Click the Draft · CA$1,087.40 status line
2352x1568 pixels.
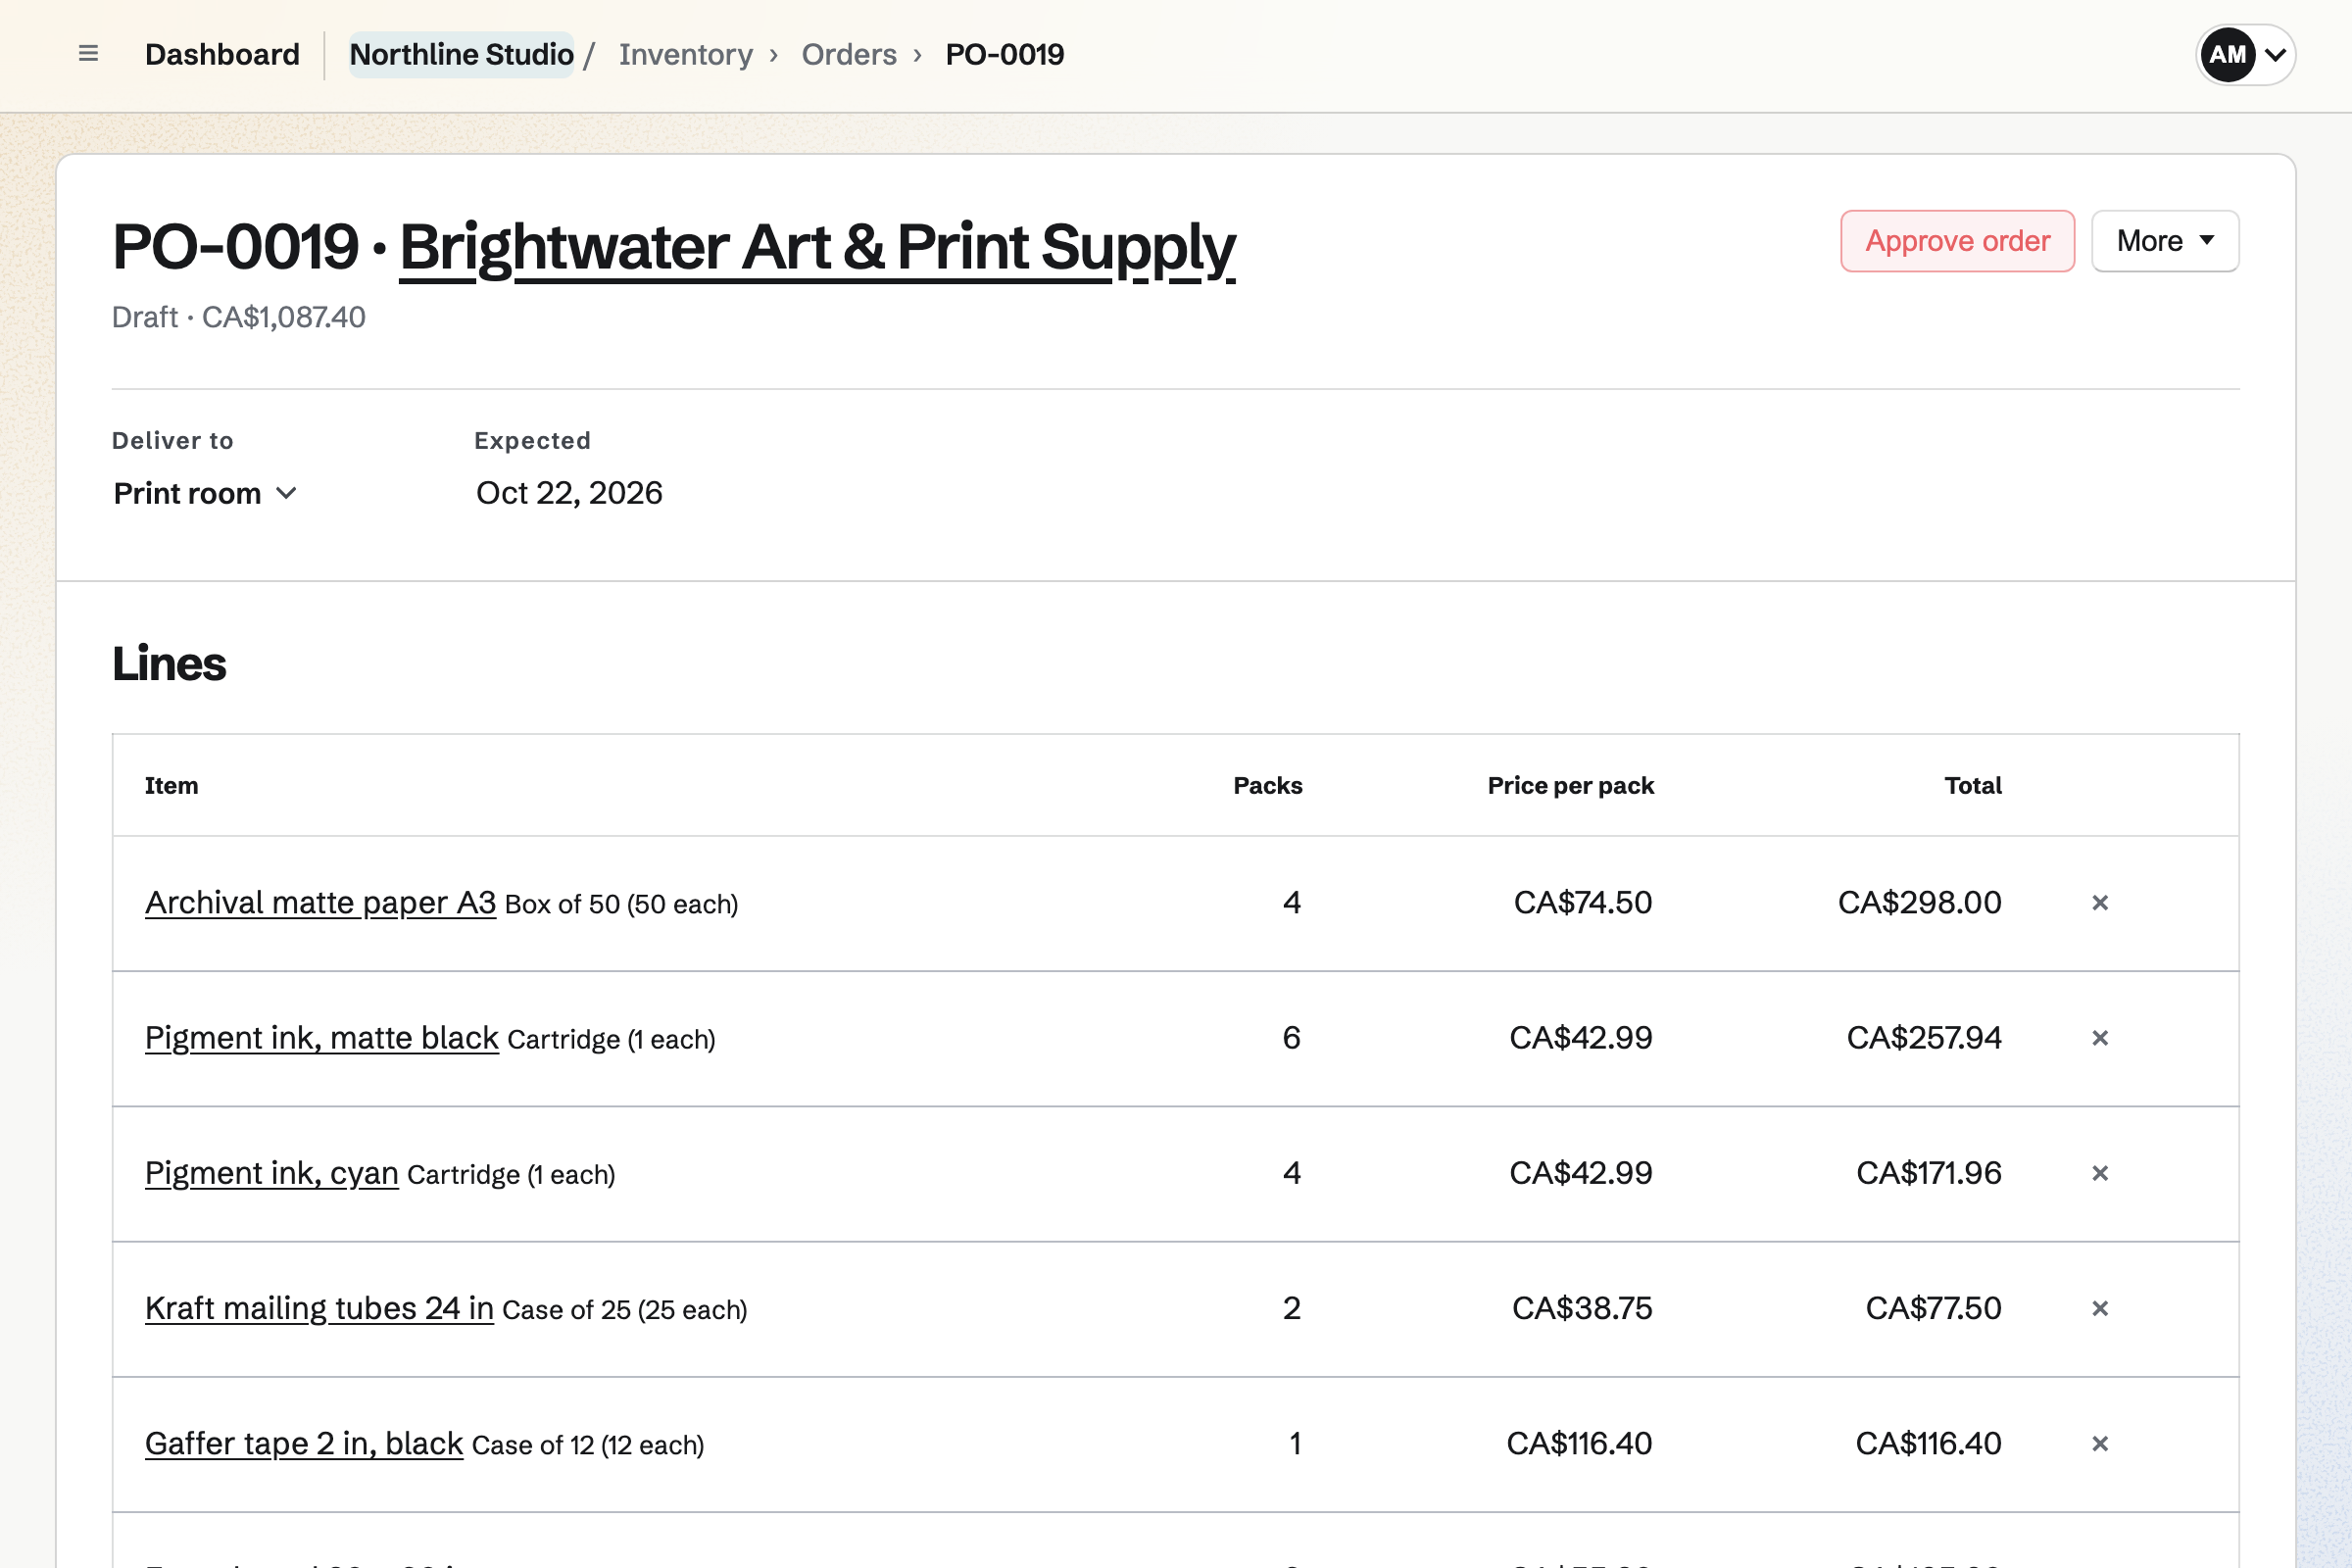pyautogui.click(x=239, y=317)
